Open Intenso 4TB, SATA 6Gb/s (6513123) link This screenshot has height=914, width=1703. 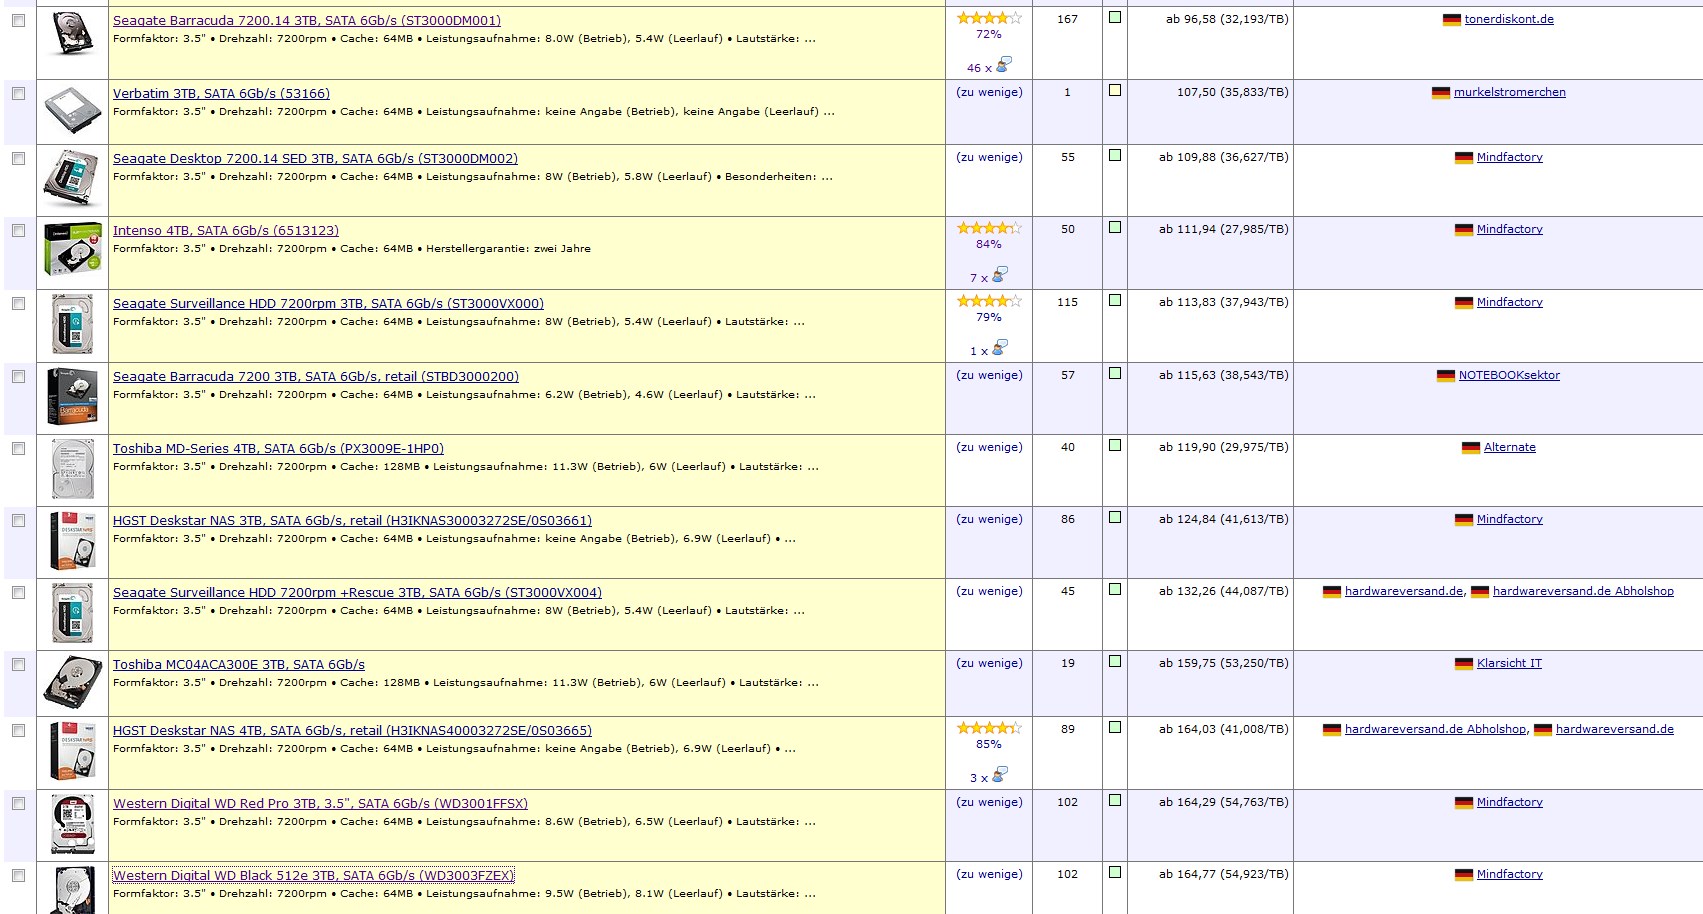click(226, 231)
